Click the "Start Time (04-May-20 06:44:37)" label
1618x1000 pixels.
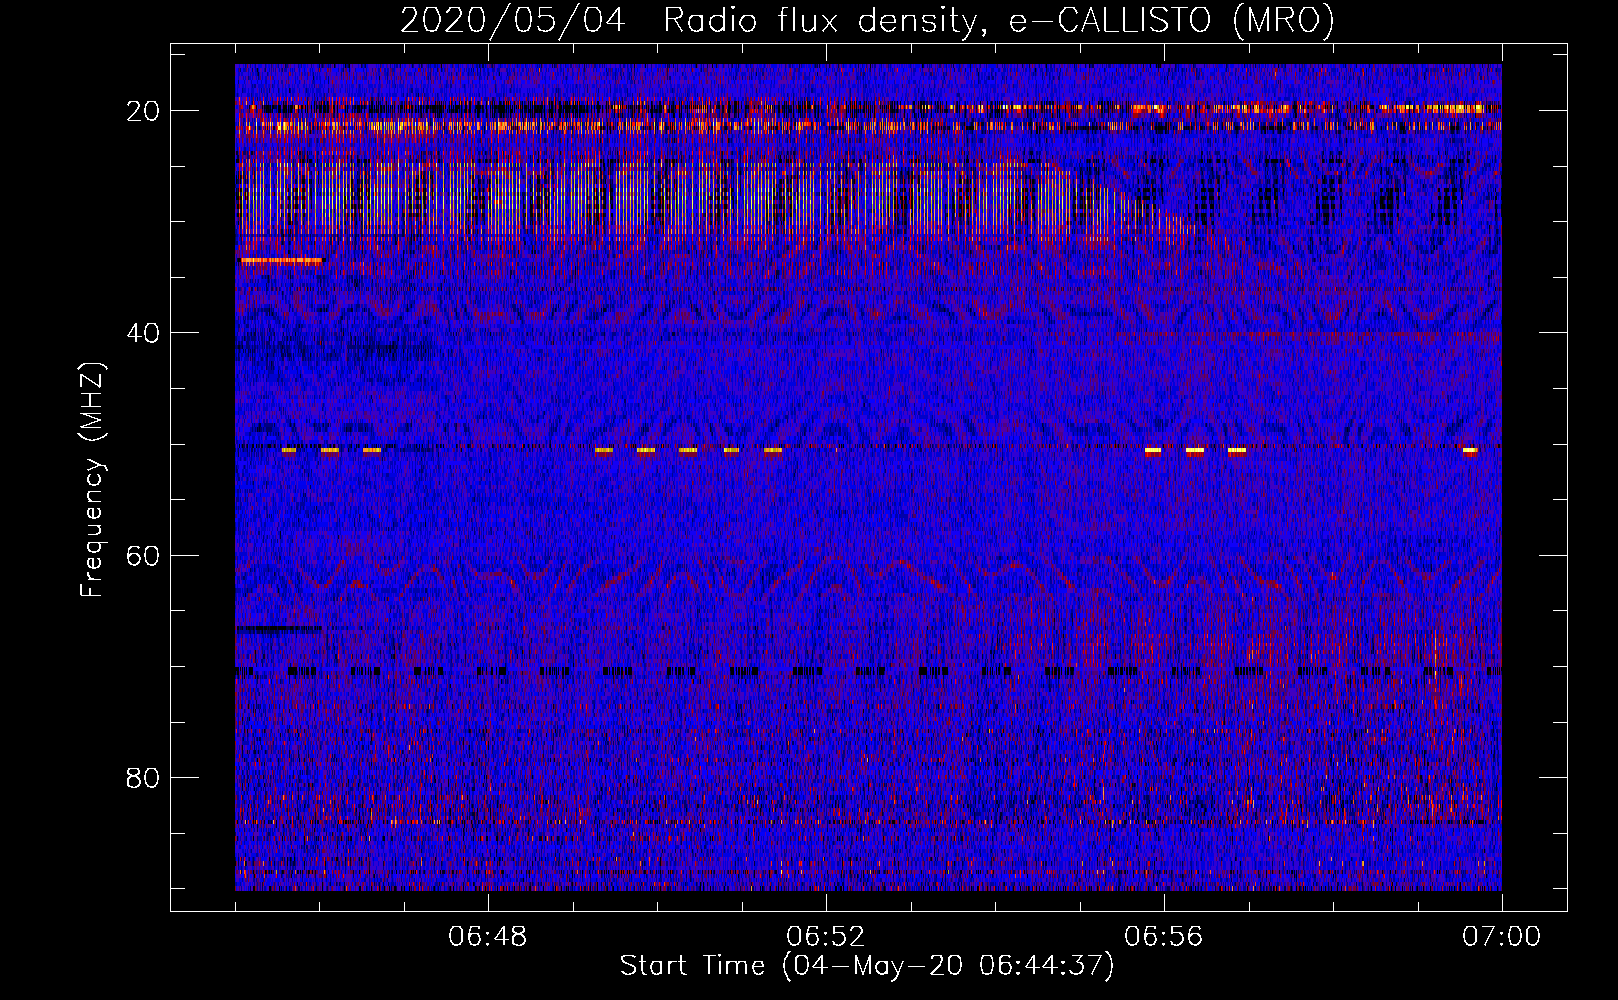coord(867,966)
